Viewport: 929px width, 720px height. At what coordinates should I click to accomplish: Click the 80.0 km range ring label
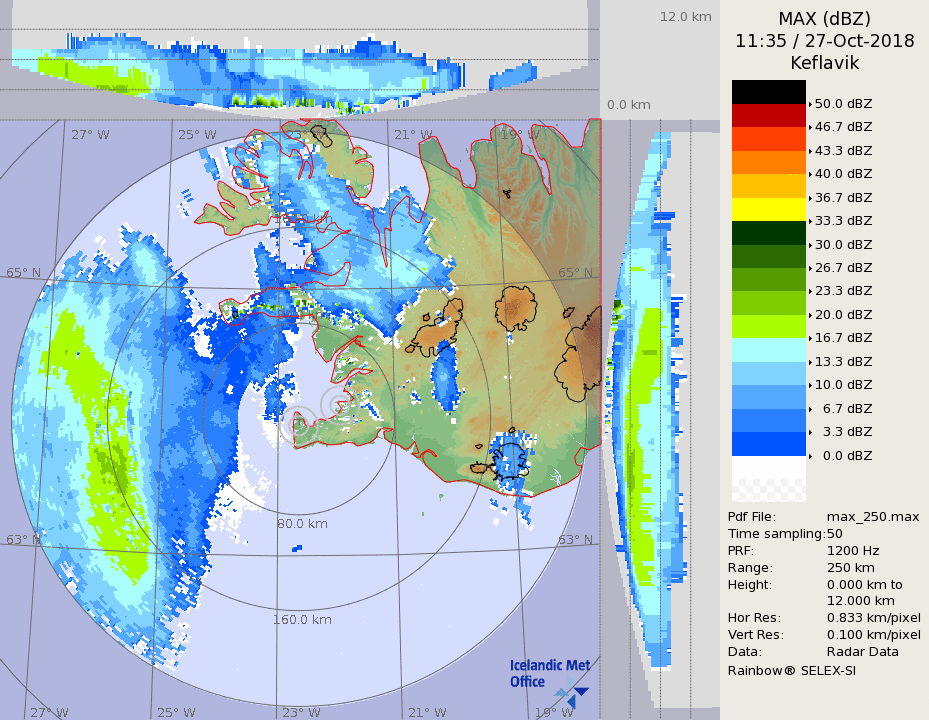point(302,523)
